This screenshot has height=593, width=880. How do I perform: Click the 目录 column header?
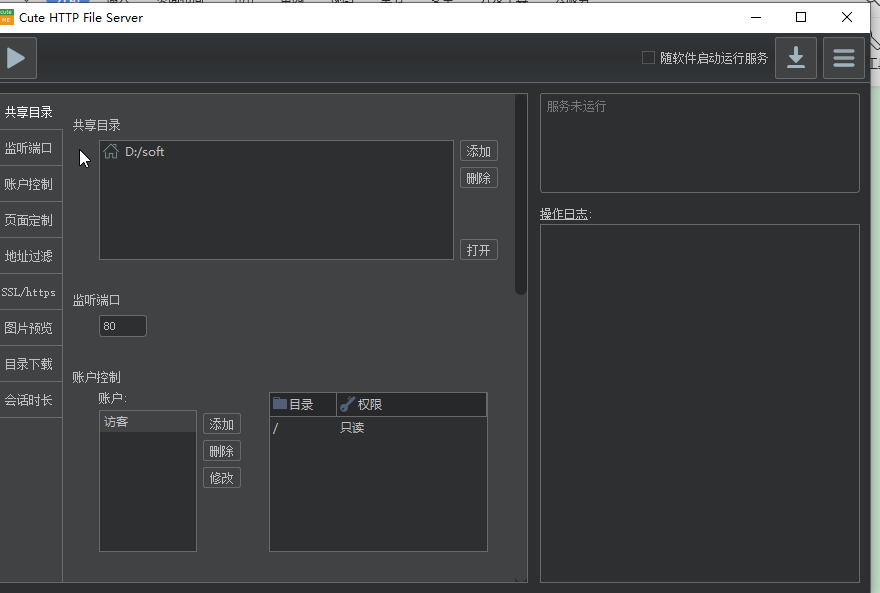coord(303,404)
